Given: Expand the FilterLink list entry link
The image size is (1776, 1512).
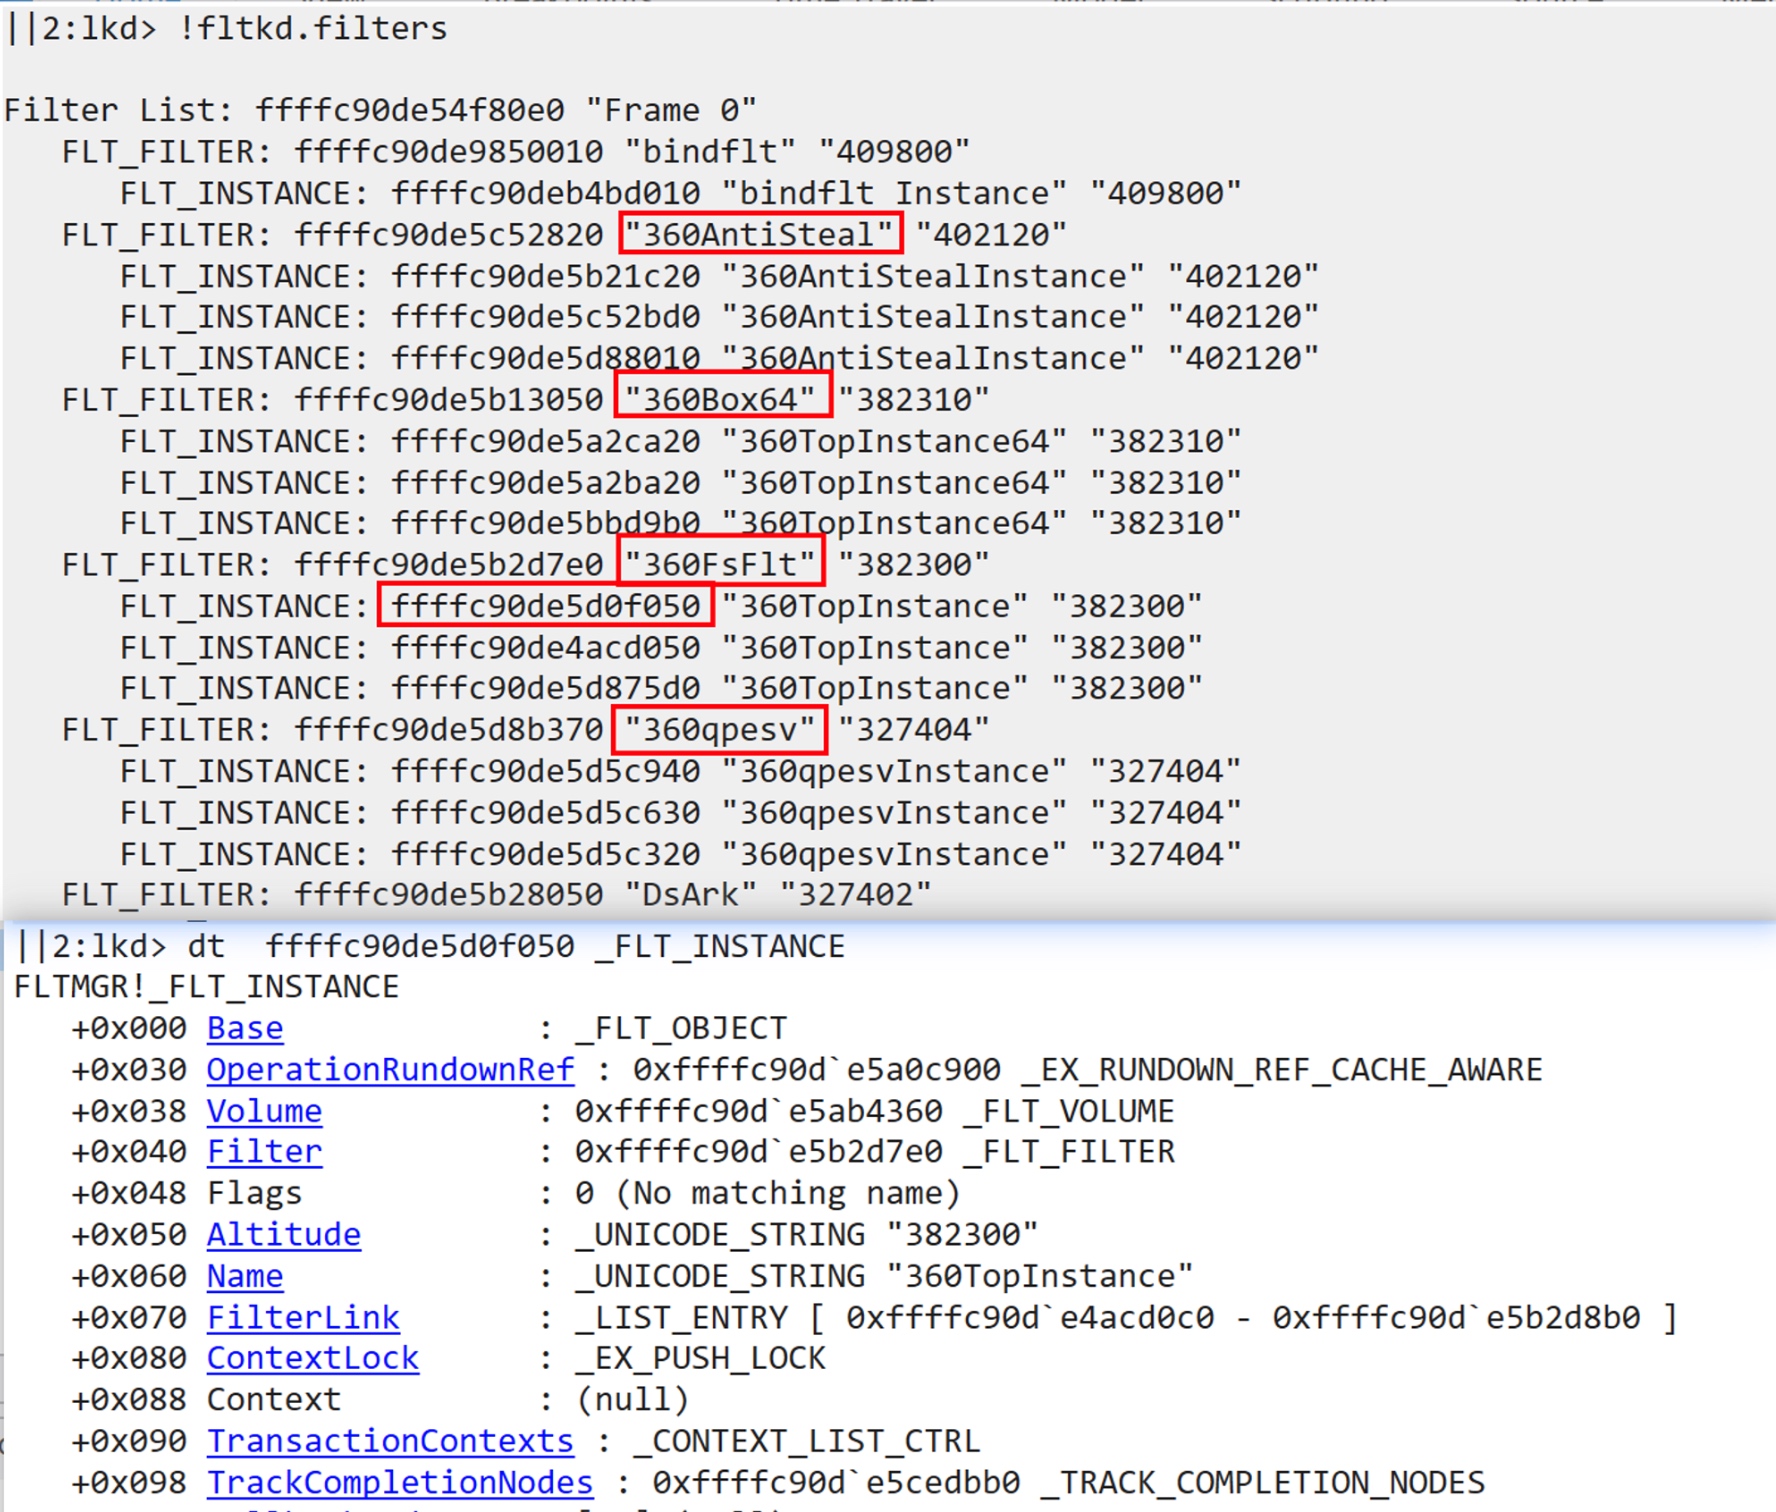Looking at the screenshot, I should pos(303,1318).
